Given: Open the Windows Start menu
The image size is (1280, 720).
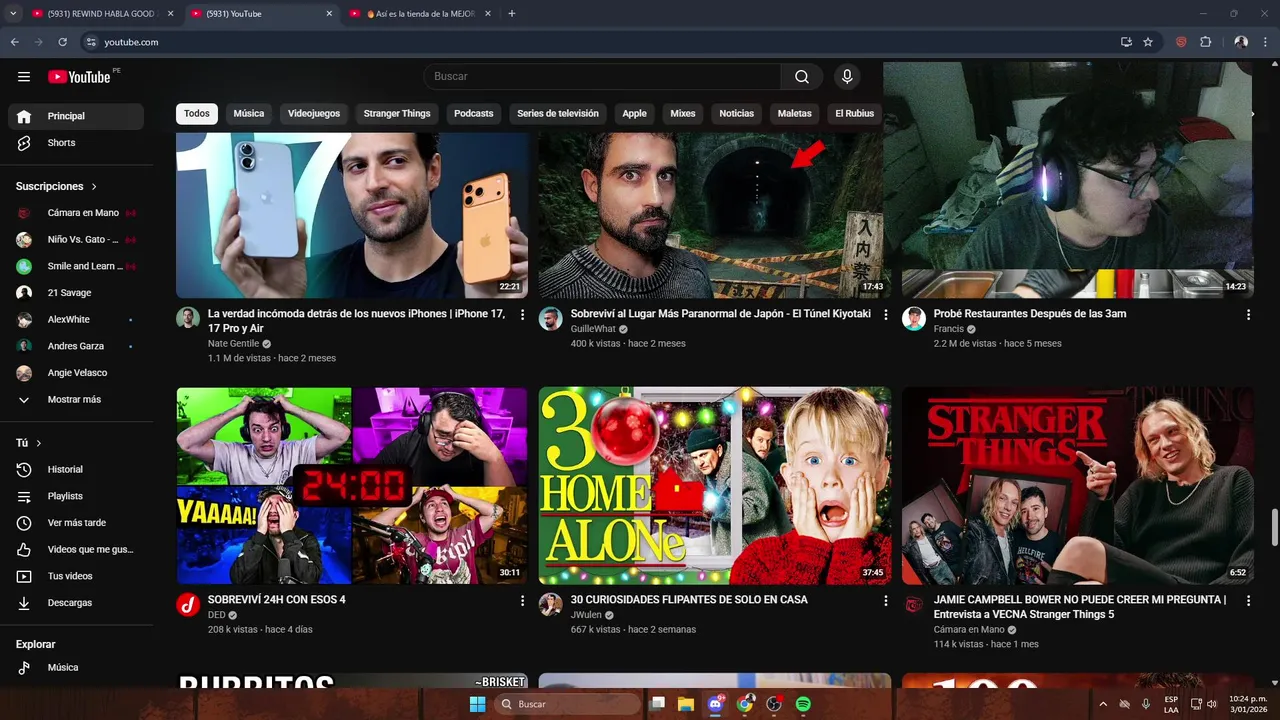Looking at the screenshot, I should [x=477, y=704].
